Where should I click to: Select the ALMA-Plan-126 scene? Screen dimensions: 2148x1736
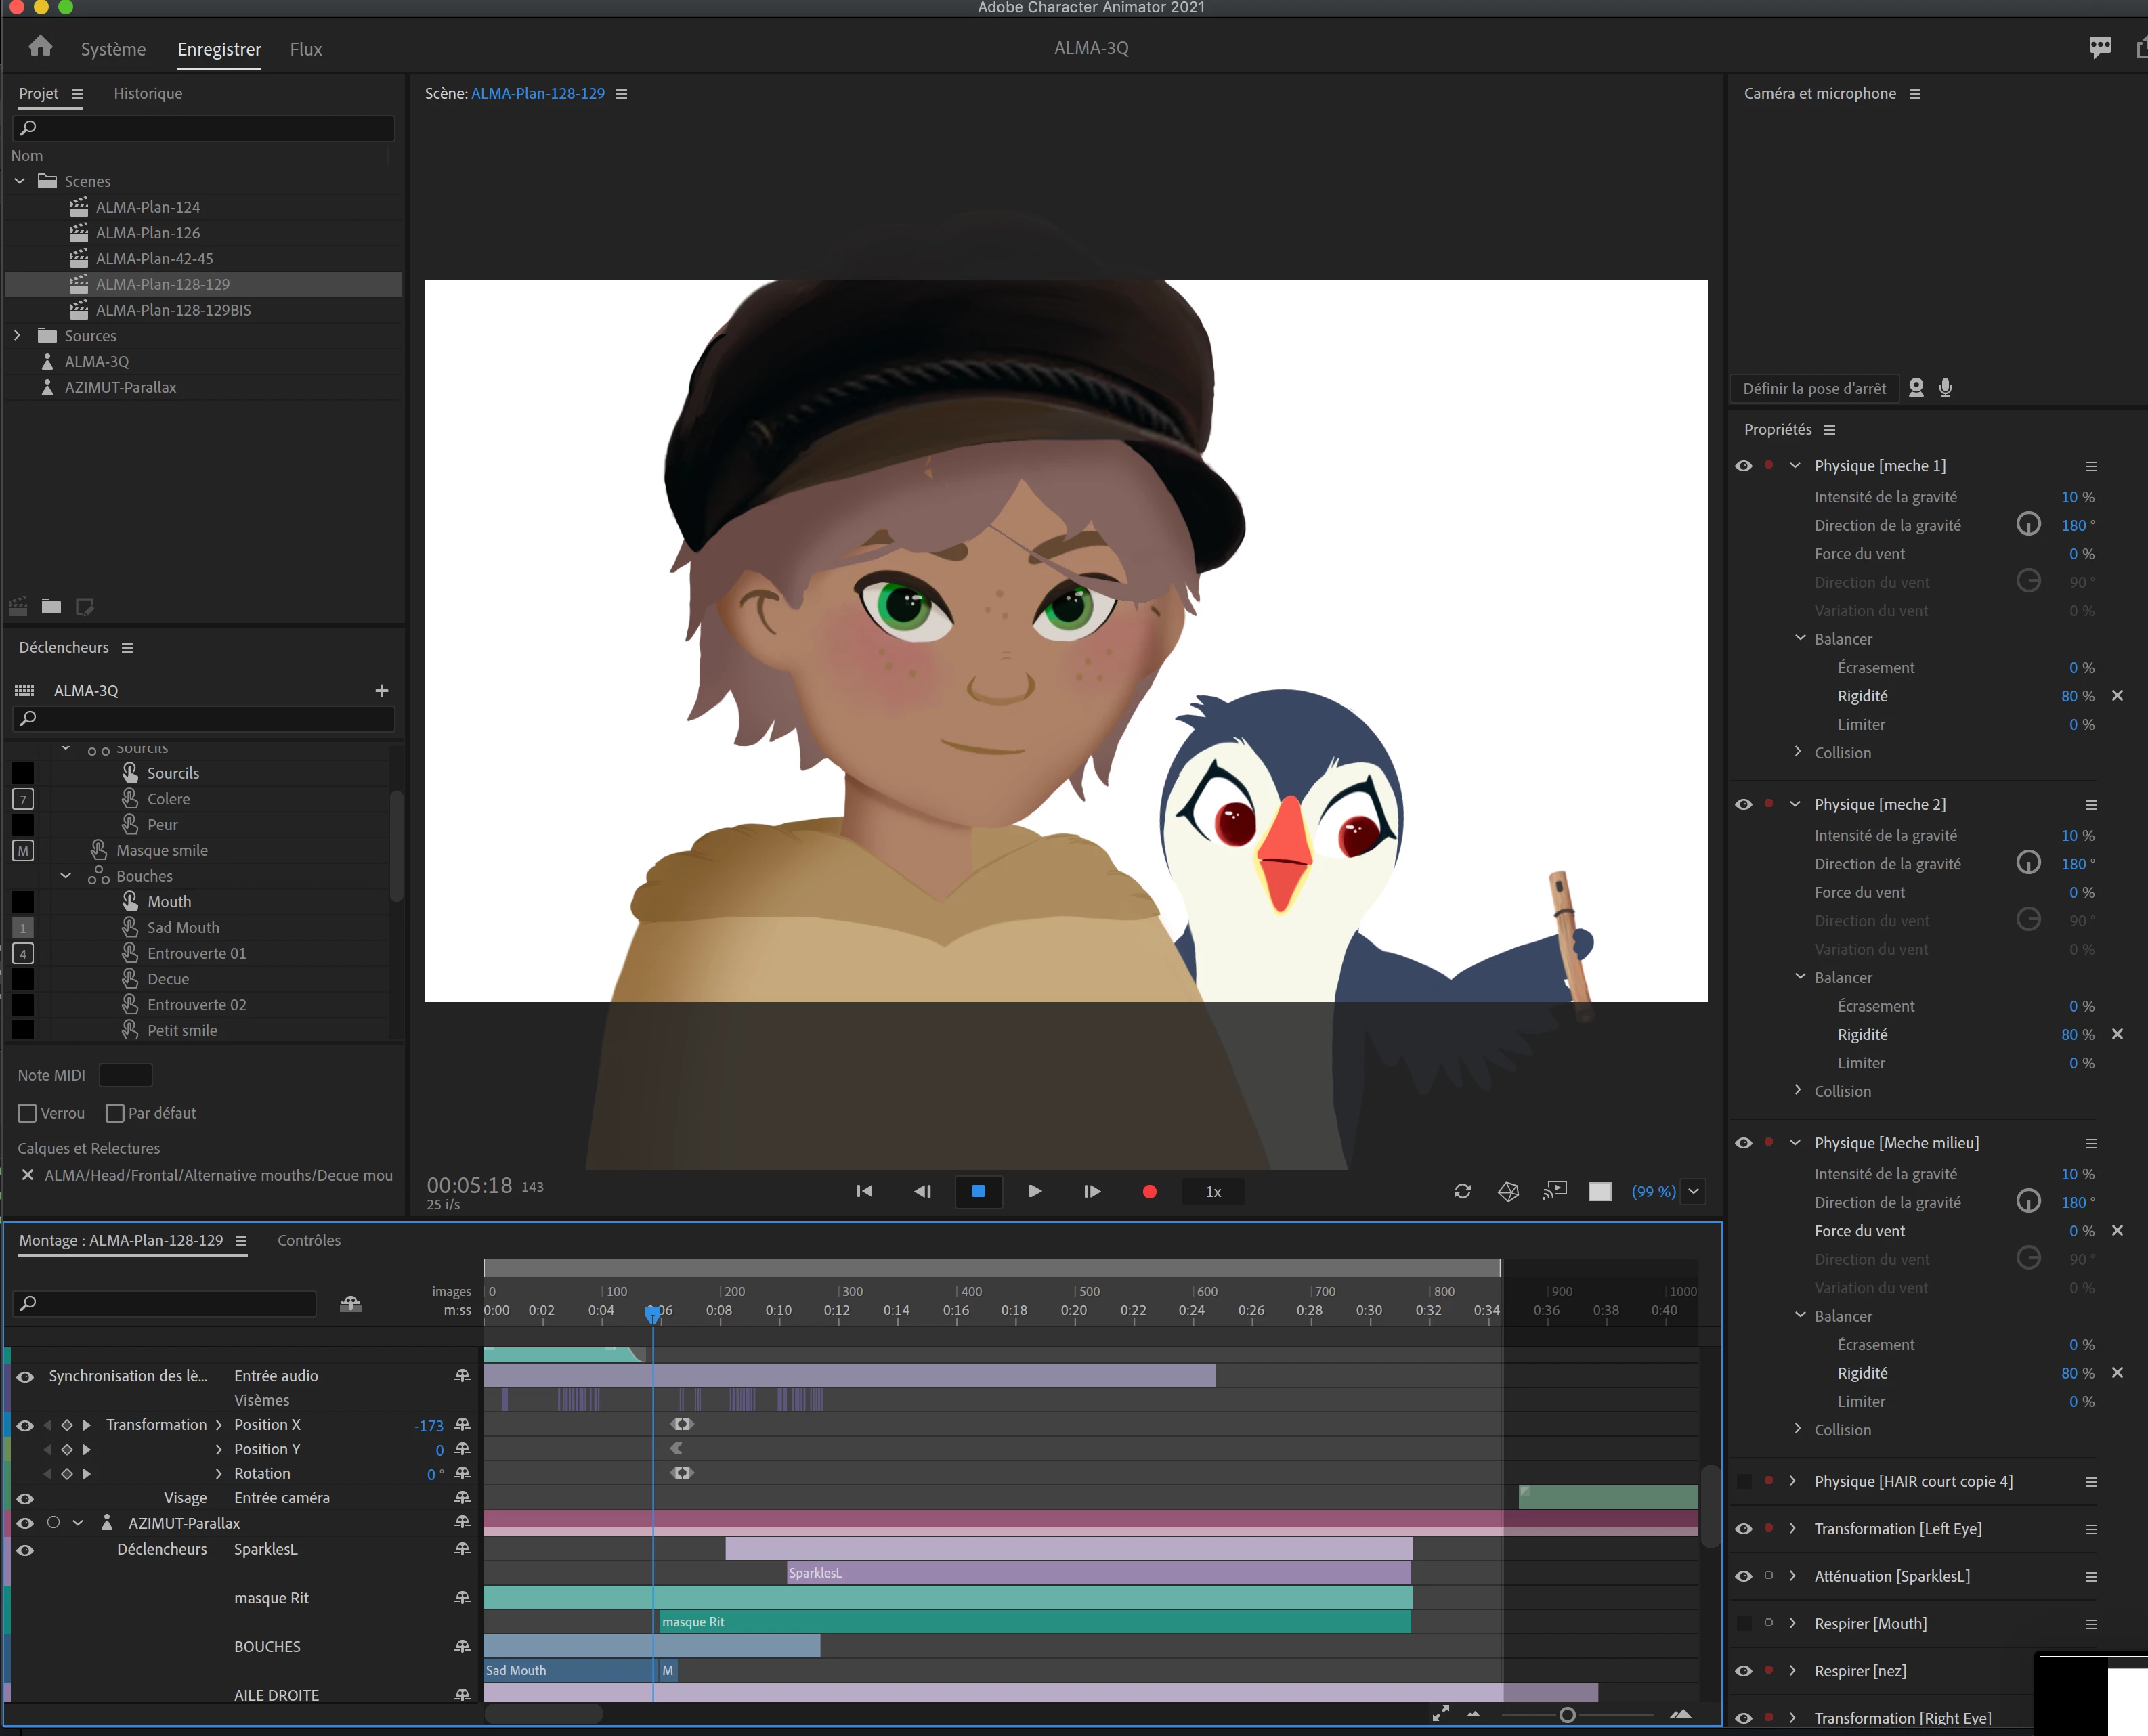[148, 233]
